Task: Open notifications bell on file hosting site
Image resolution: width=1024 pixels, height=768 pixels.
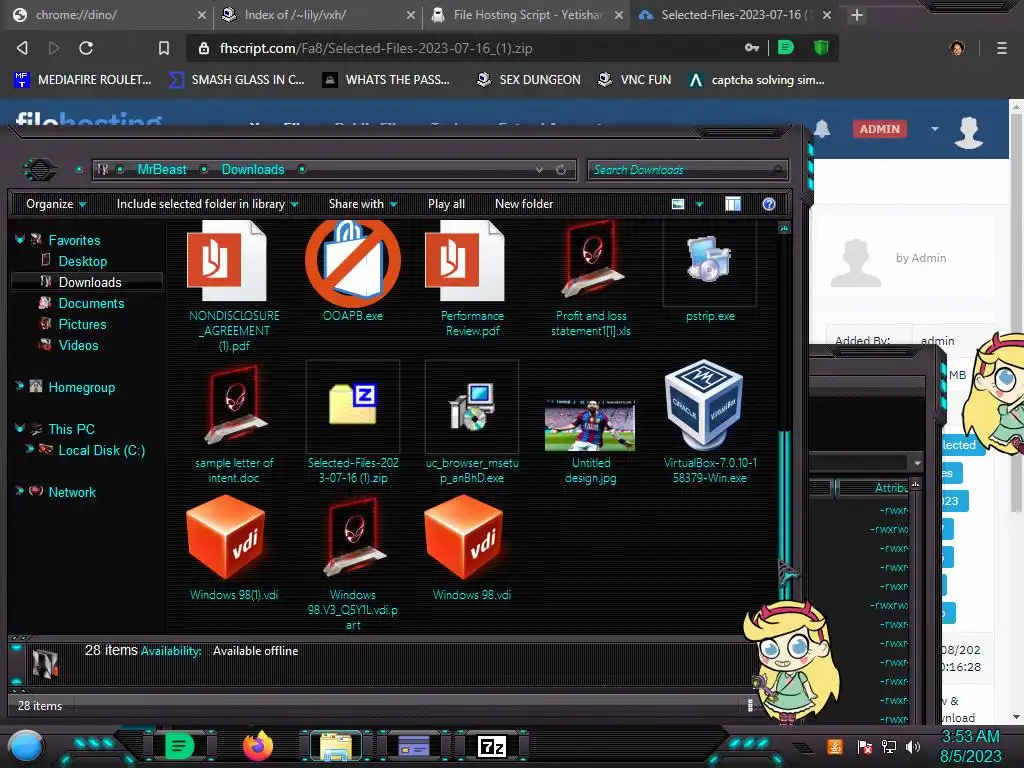Action: (x=822, y=129)
